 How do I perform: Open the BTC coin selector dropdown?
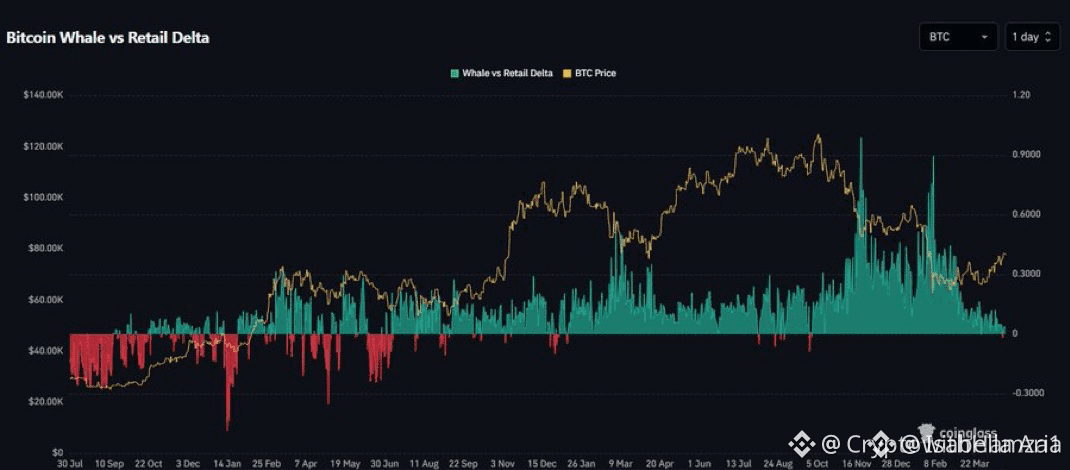pyautogui.click(x=958, y=37)
